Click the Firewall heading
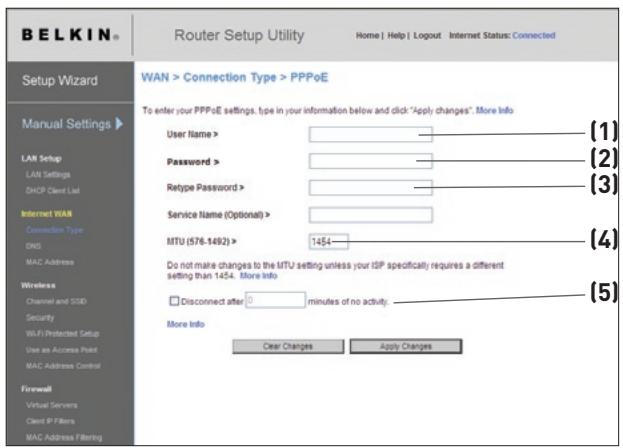The height and width of the screenshot is (448, 623). pos(36,389)
